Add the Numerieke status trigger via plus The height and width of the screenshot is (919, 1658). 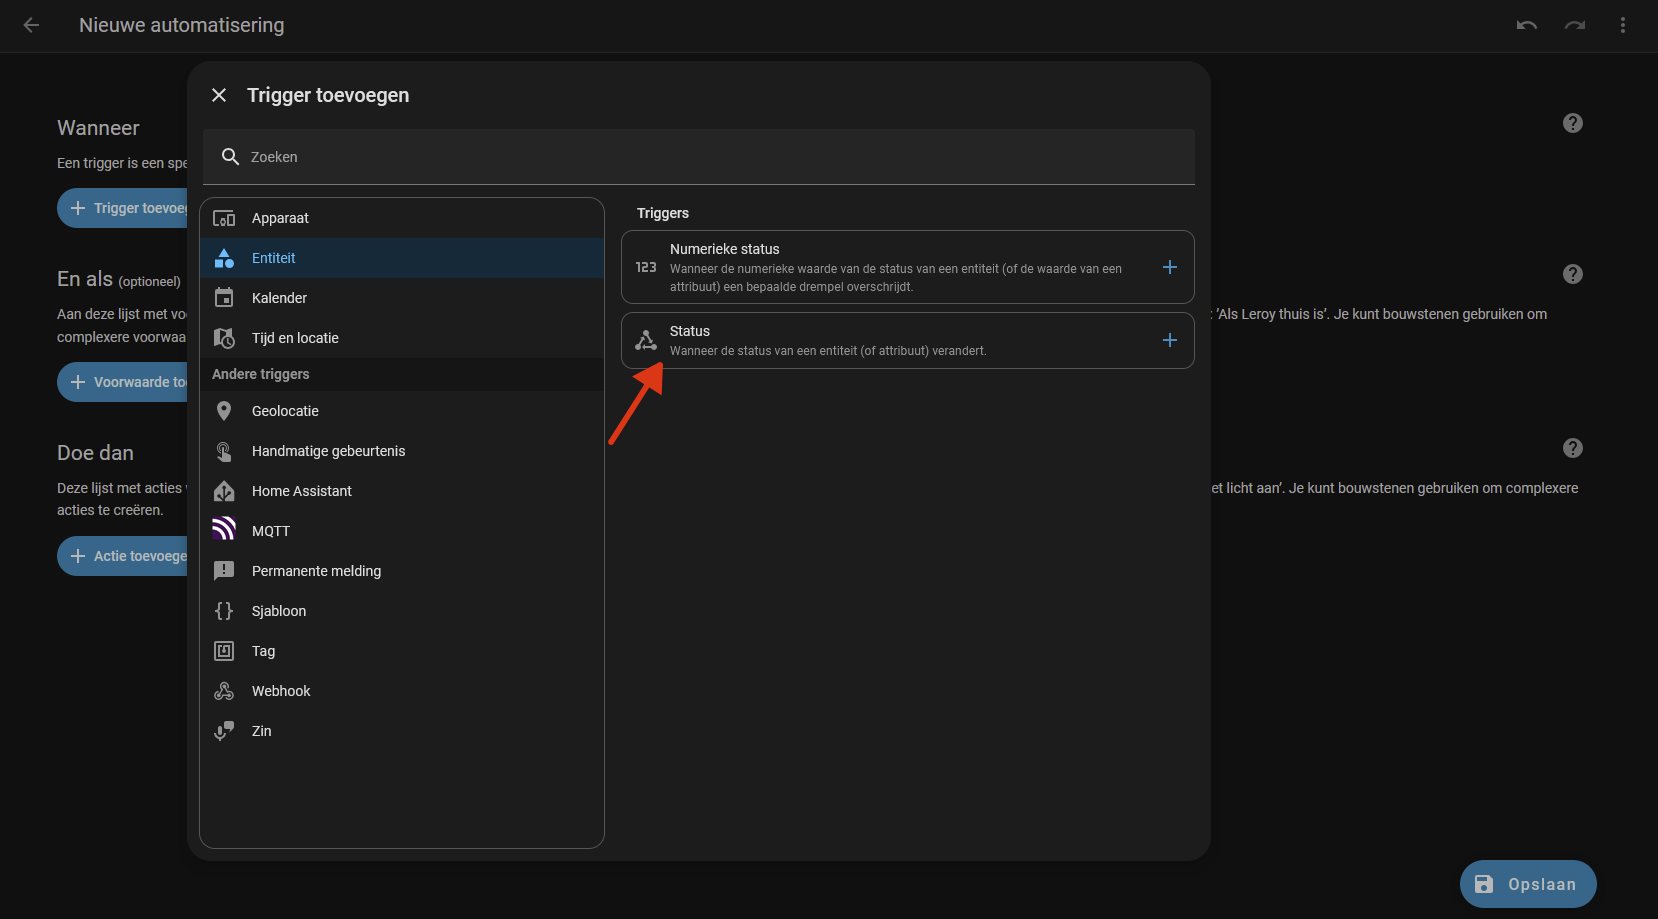1169,267
